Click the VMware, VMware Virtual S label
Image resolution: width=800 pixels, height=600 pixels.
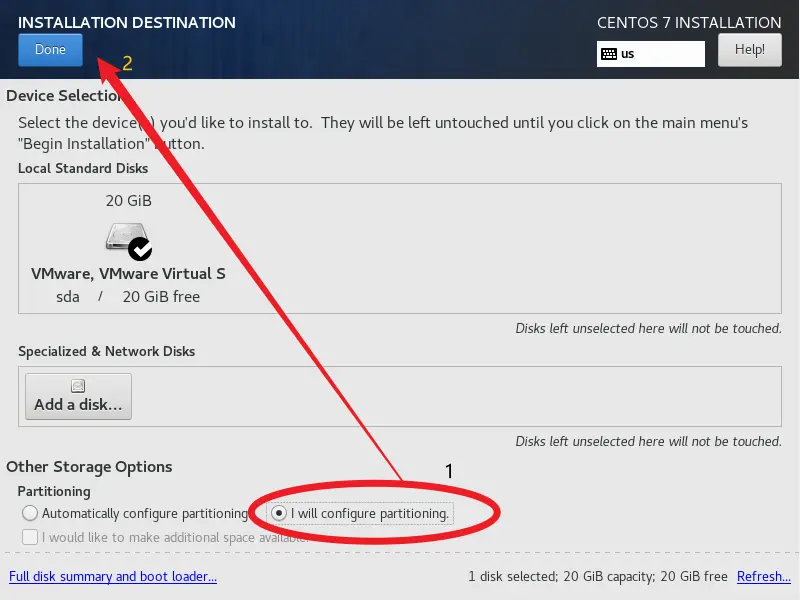(x=128, y=274)
